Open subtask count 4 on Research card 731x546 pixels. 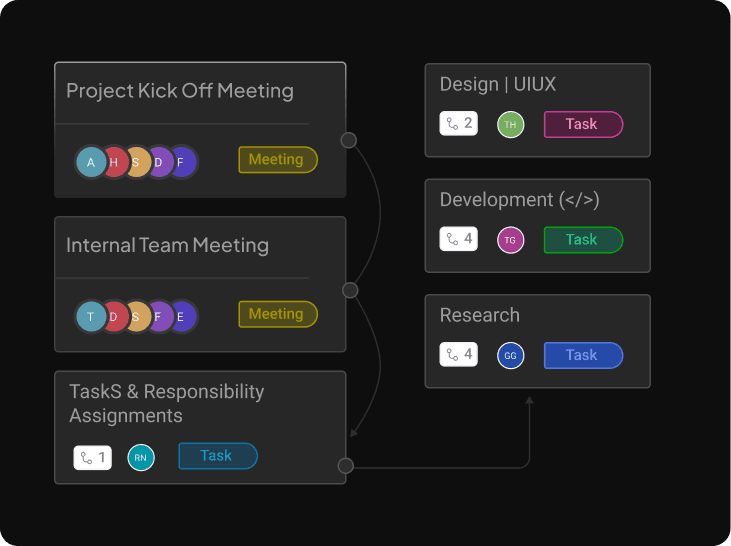(459, 355)
